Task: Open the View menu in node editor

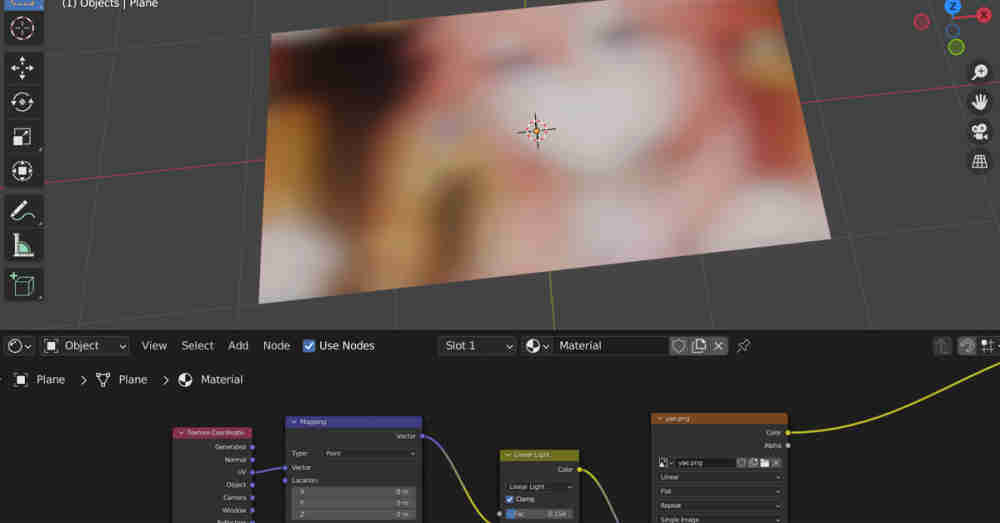Action: click(x=154, y=346)
